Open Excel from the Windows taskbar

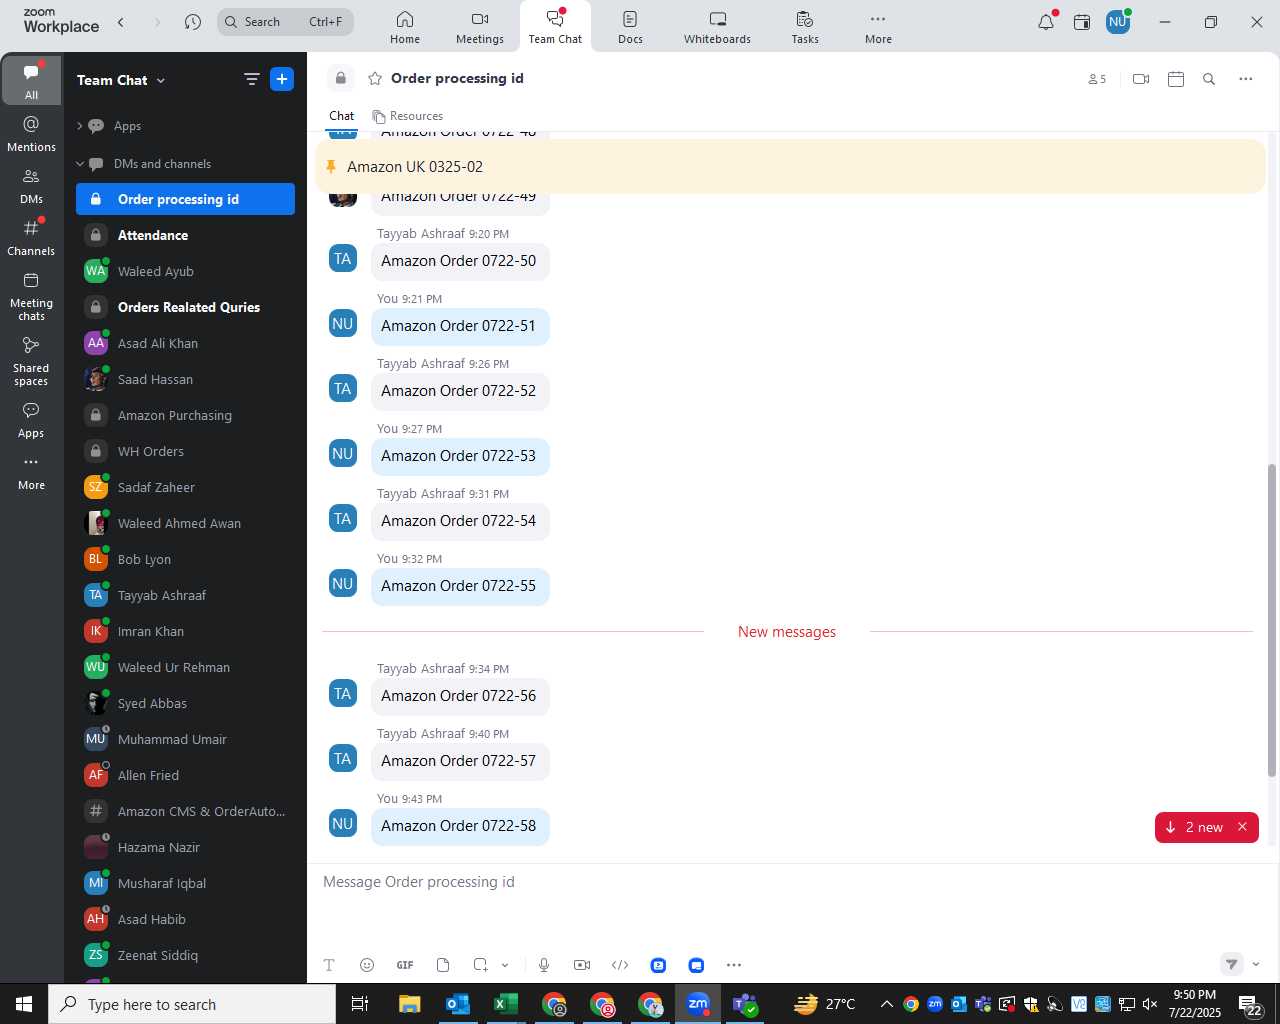506,1004
